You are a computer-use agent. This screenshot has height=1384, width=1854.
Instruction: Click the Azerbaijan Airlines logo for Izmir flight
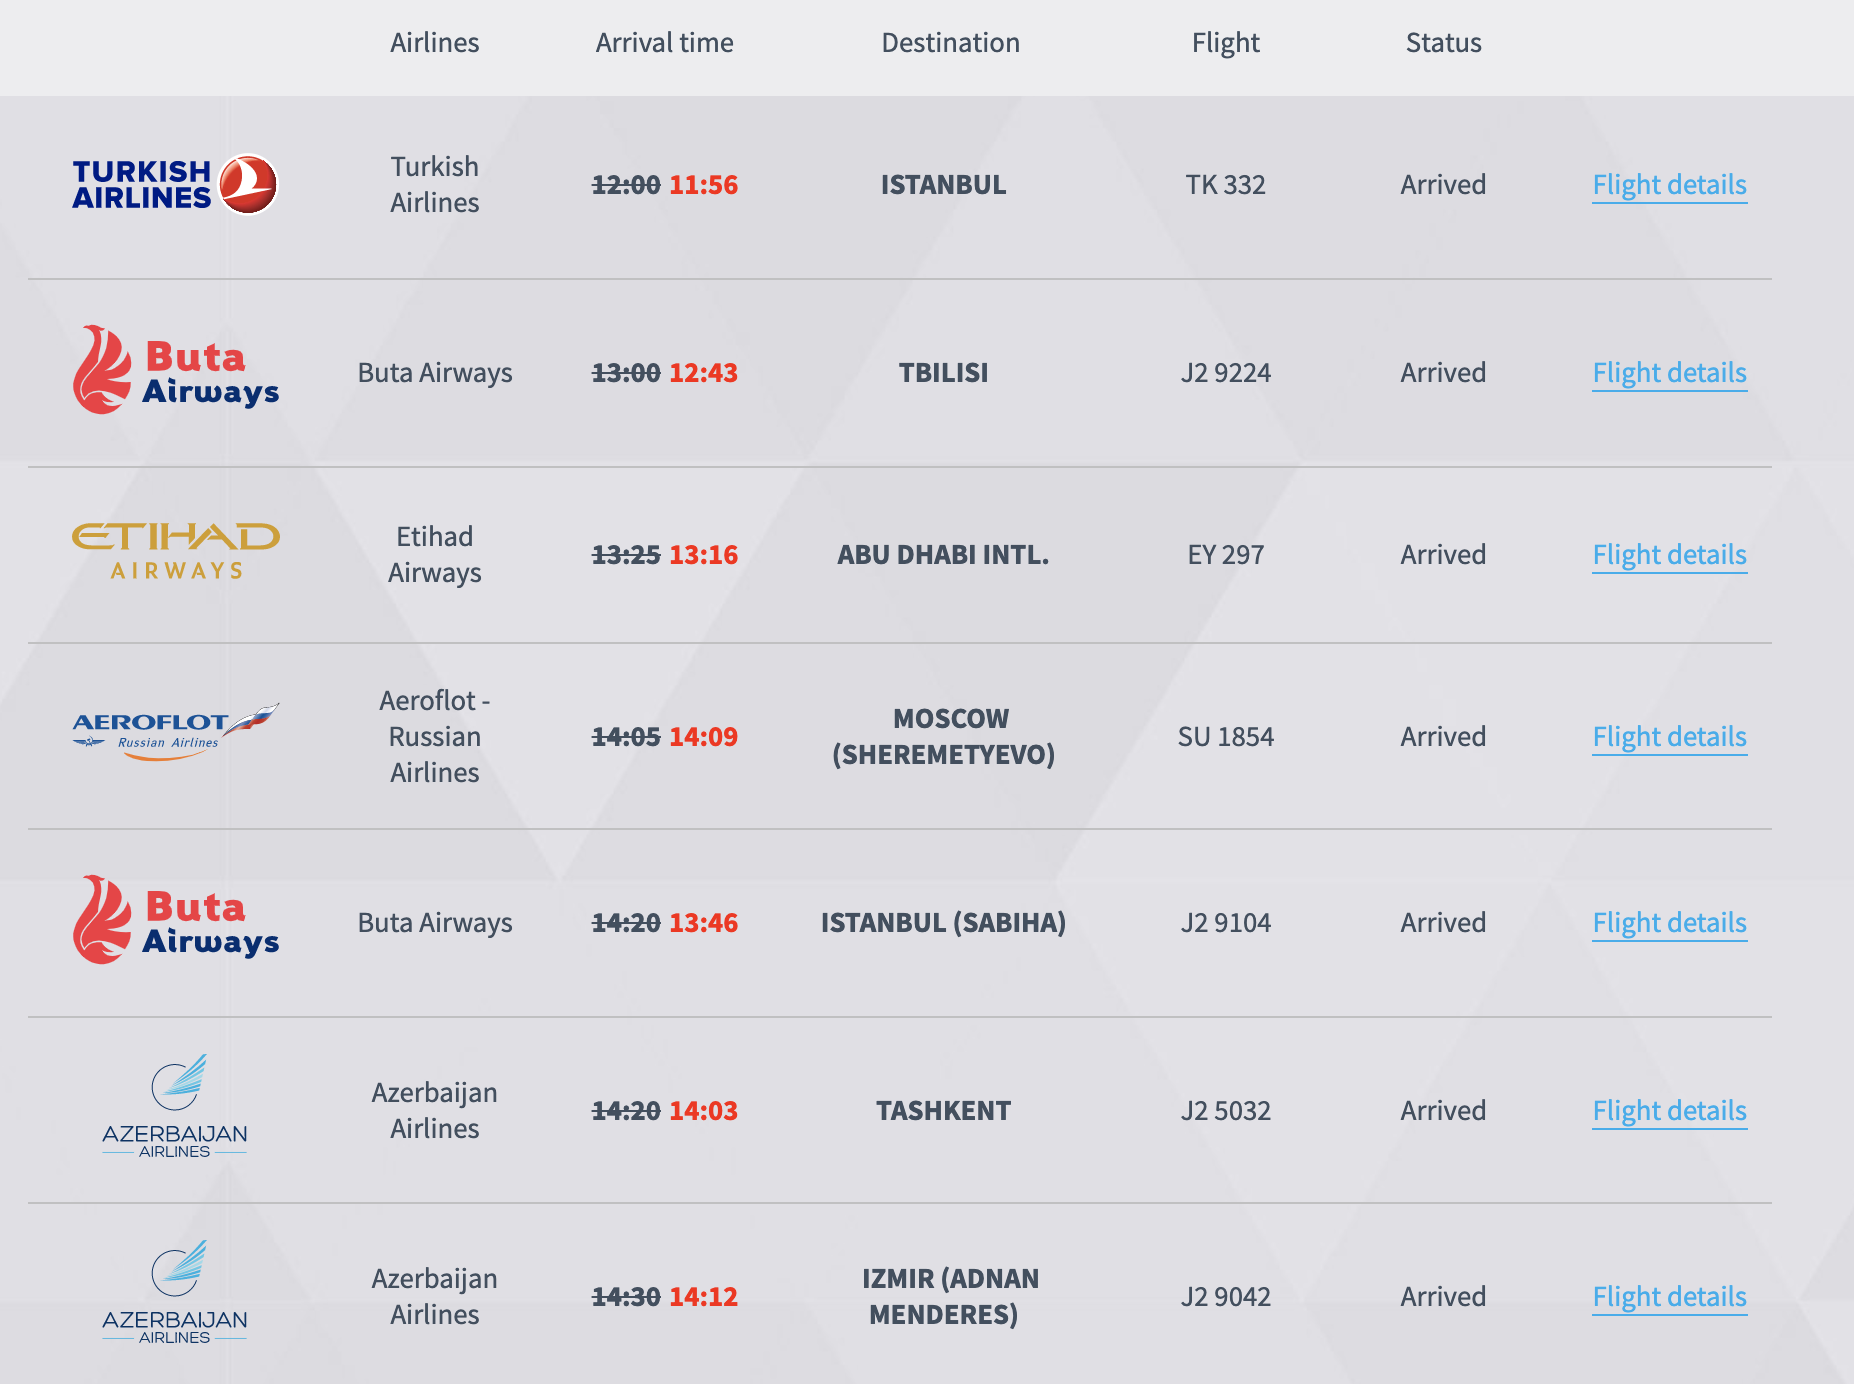pos(175,1292)
